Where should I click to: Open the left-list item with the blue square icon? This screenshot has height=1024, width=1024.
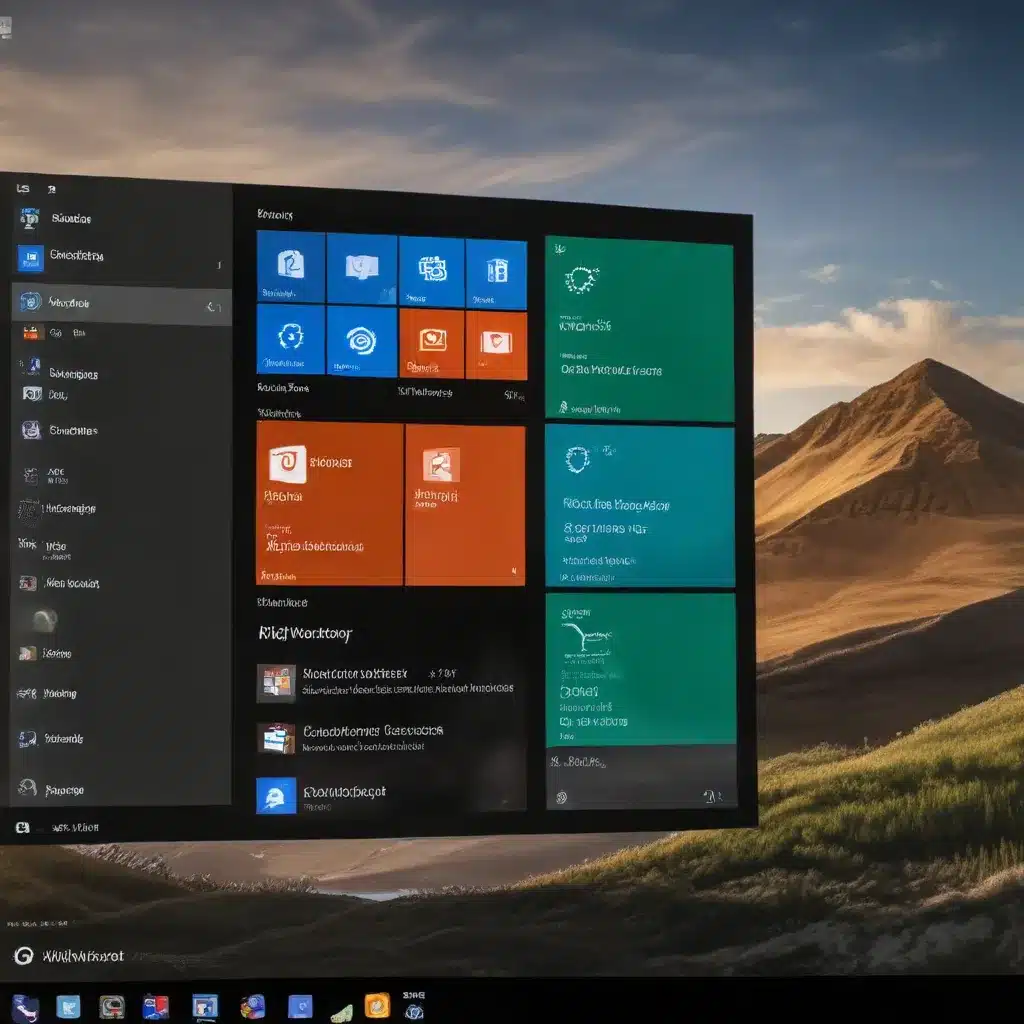tap(30, 258)
